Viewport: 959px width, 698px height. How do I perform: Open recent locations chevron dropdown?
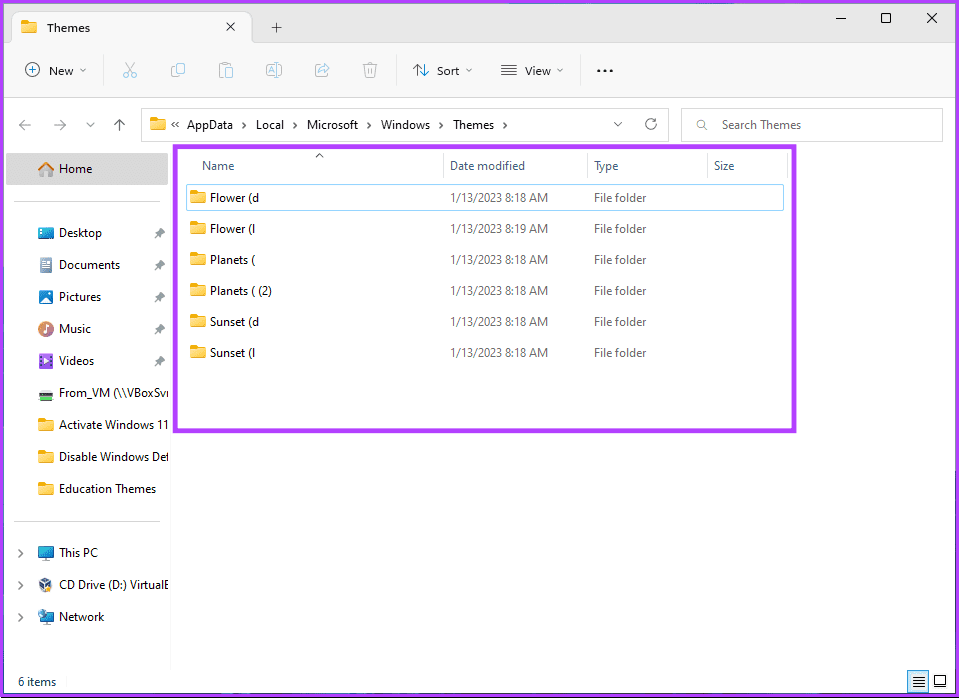(91, 125)
